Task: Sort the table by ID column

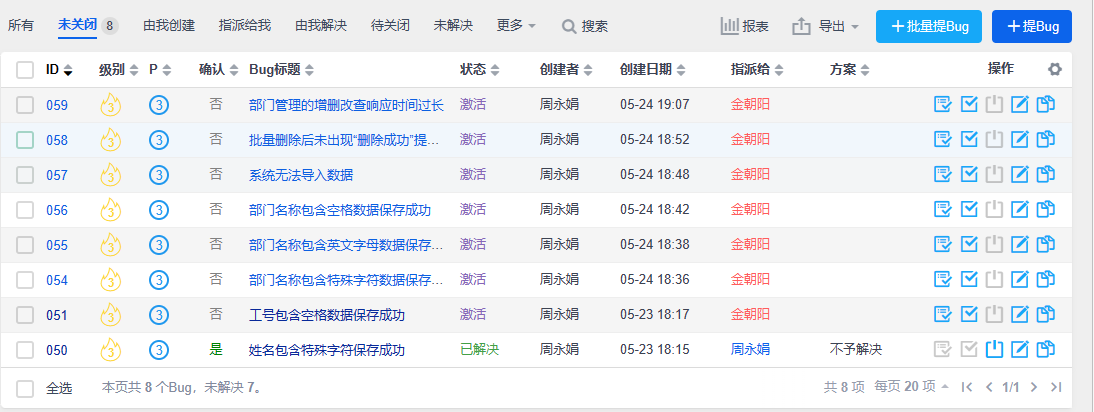Action: [x=59, y=70]
